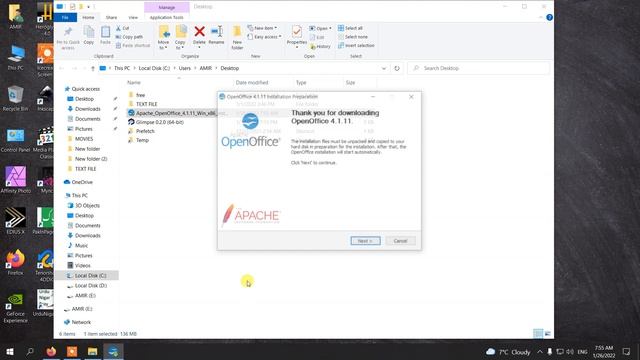Select the Temp folder in file list
Viewport: 640px width, 360px height.
pos(138,140)
